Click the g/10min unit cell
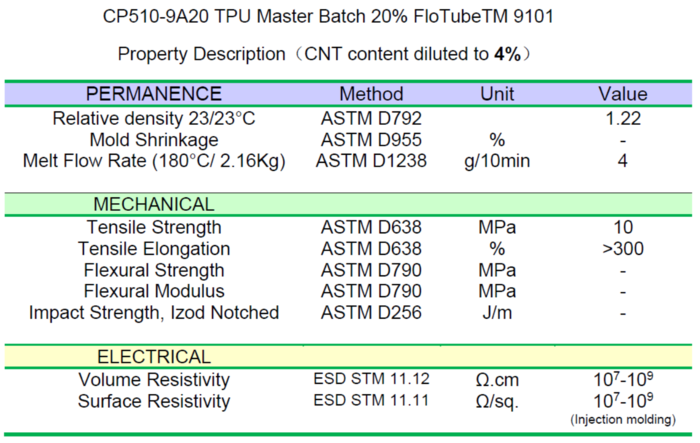This screenshot has width=700, height=443. (x=497, y=161)
